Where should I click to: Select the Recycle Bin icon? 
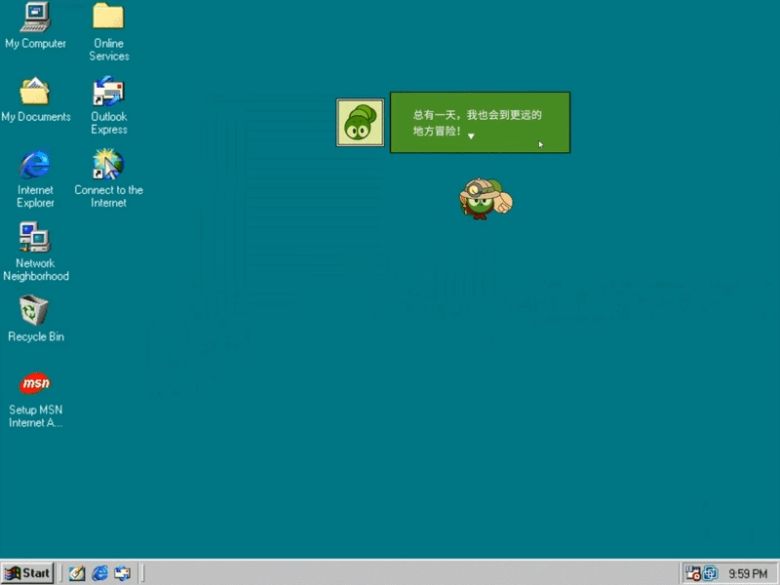[x=34, y=310]
